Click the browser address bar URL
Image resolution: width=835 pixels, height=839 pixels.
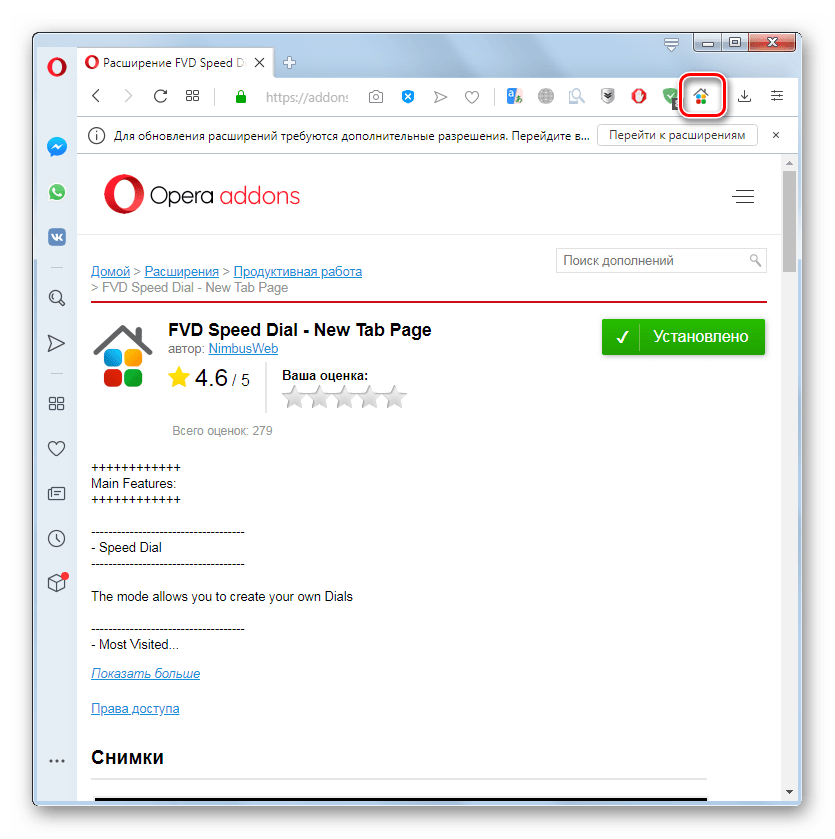[307, 97]
